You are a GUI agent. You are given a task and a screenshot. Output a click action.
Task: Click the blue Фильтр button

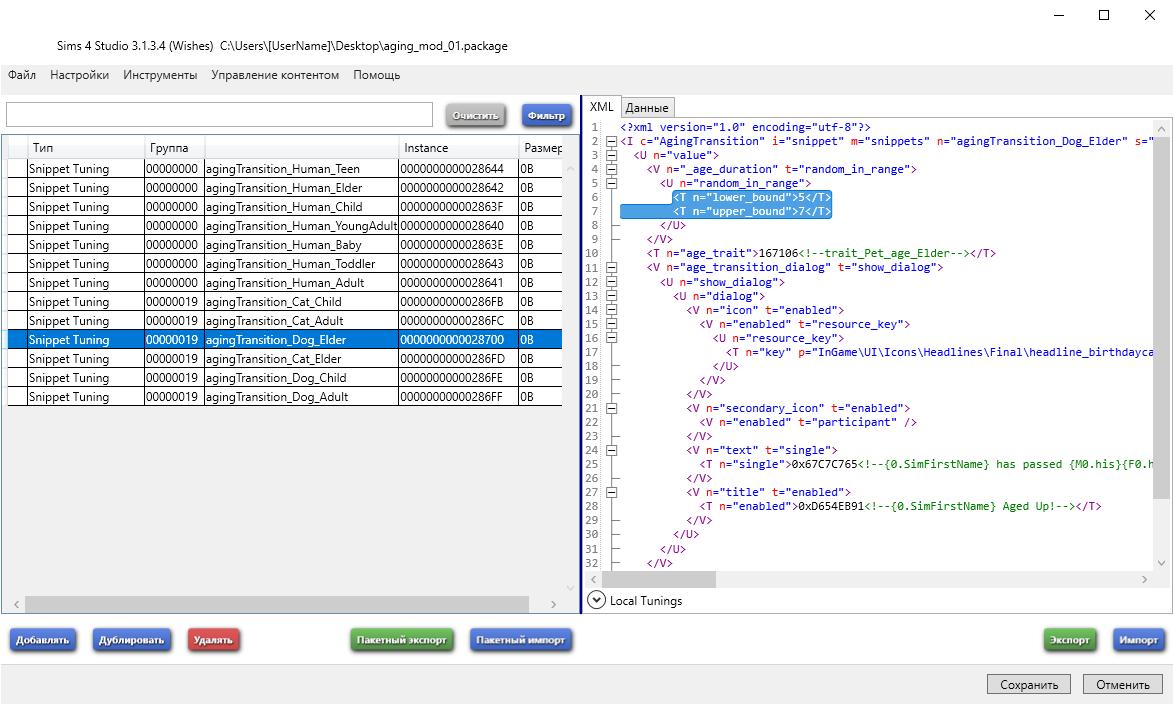pyautogui.click(x=546, y=115)
